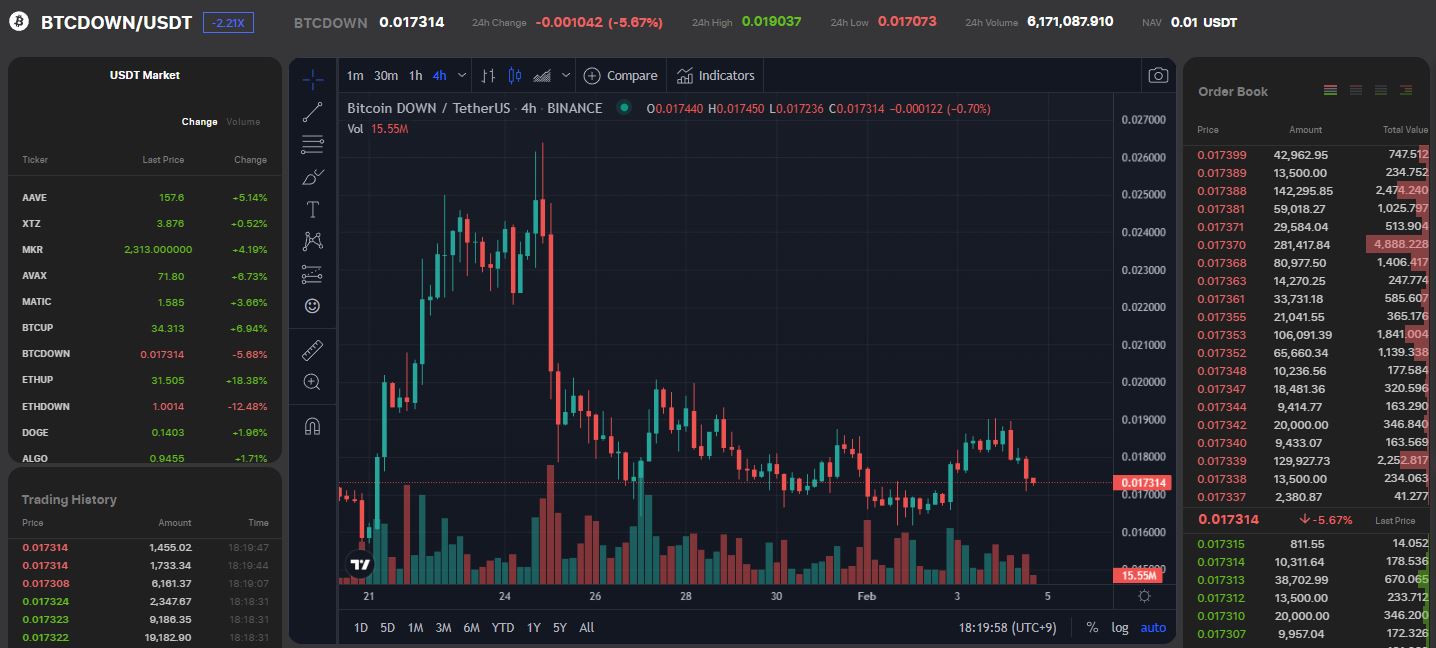Set date range to 6M
The image size is (1436, 648).
(x=471, y=627)
